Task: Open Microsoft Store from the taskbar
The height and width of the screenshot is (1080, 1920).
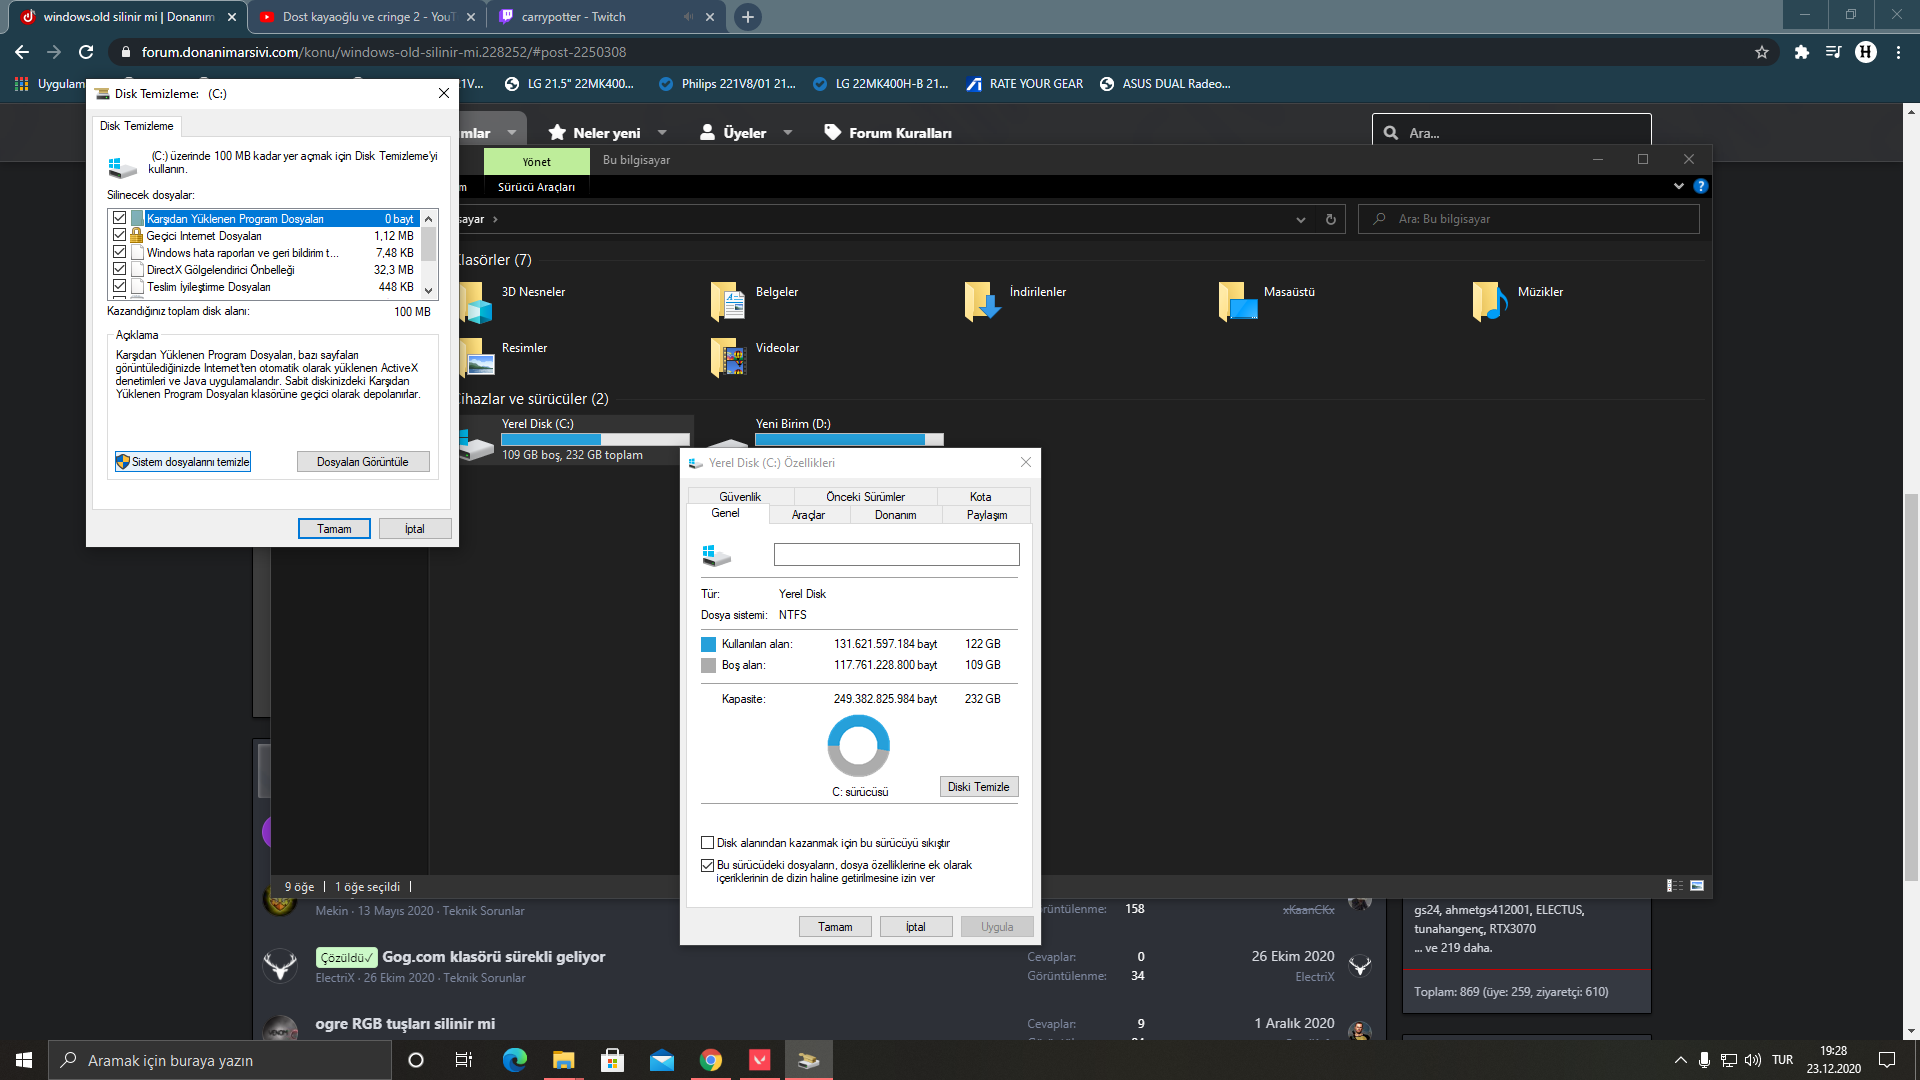Action: coord(612,1060)
